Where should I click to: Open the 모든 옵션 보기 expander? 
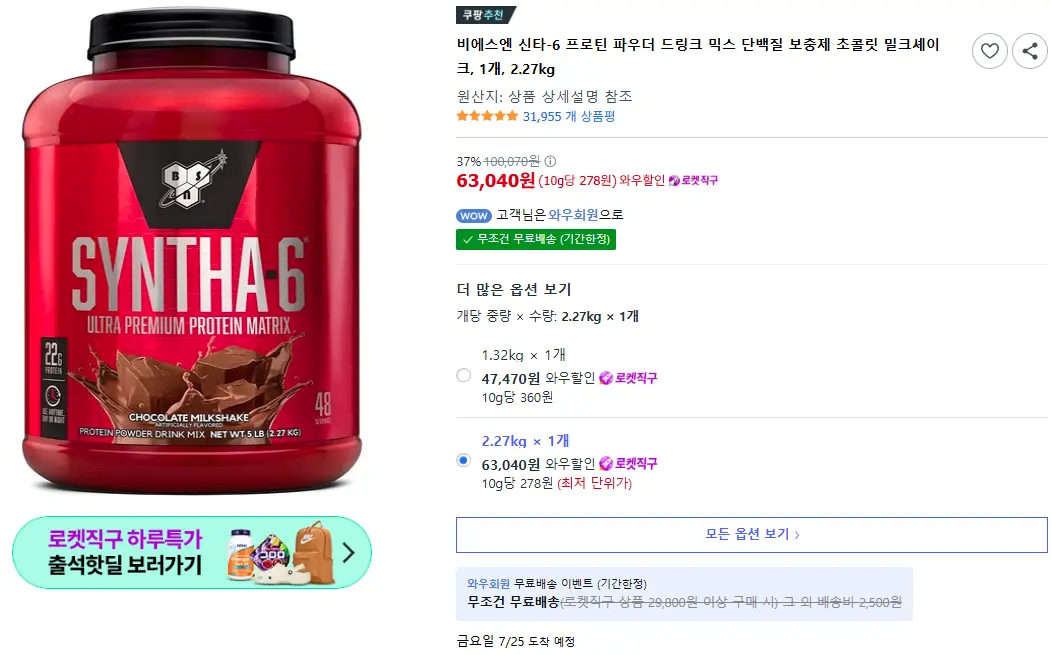751,535
